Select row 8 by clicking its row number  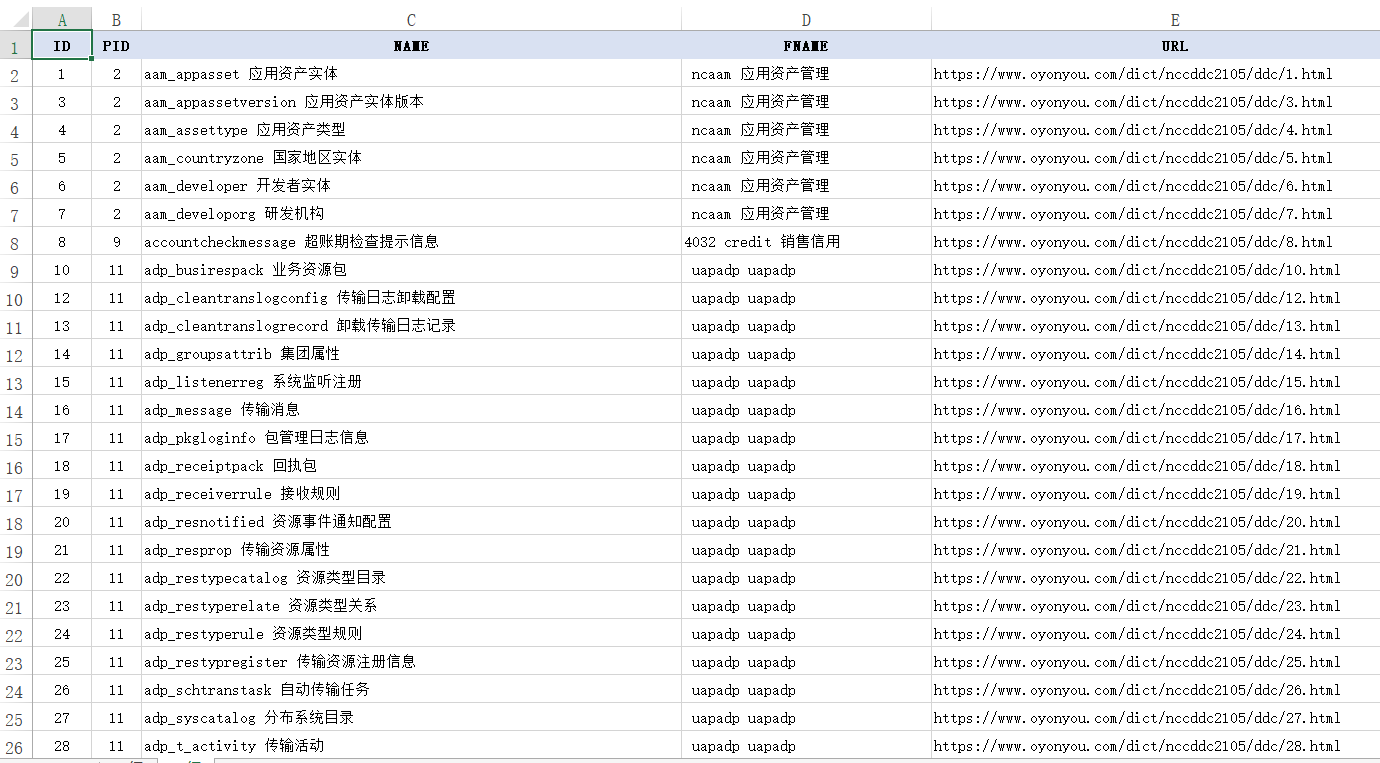click(14, 241)
